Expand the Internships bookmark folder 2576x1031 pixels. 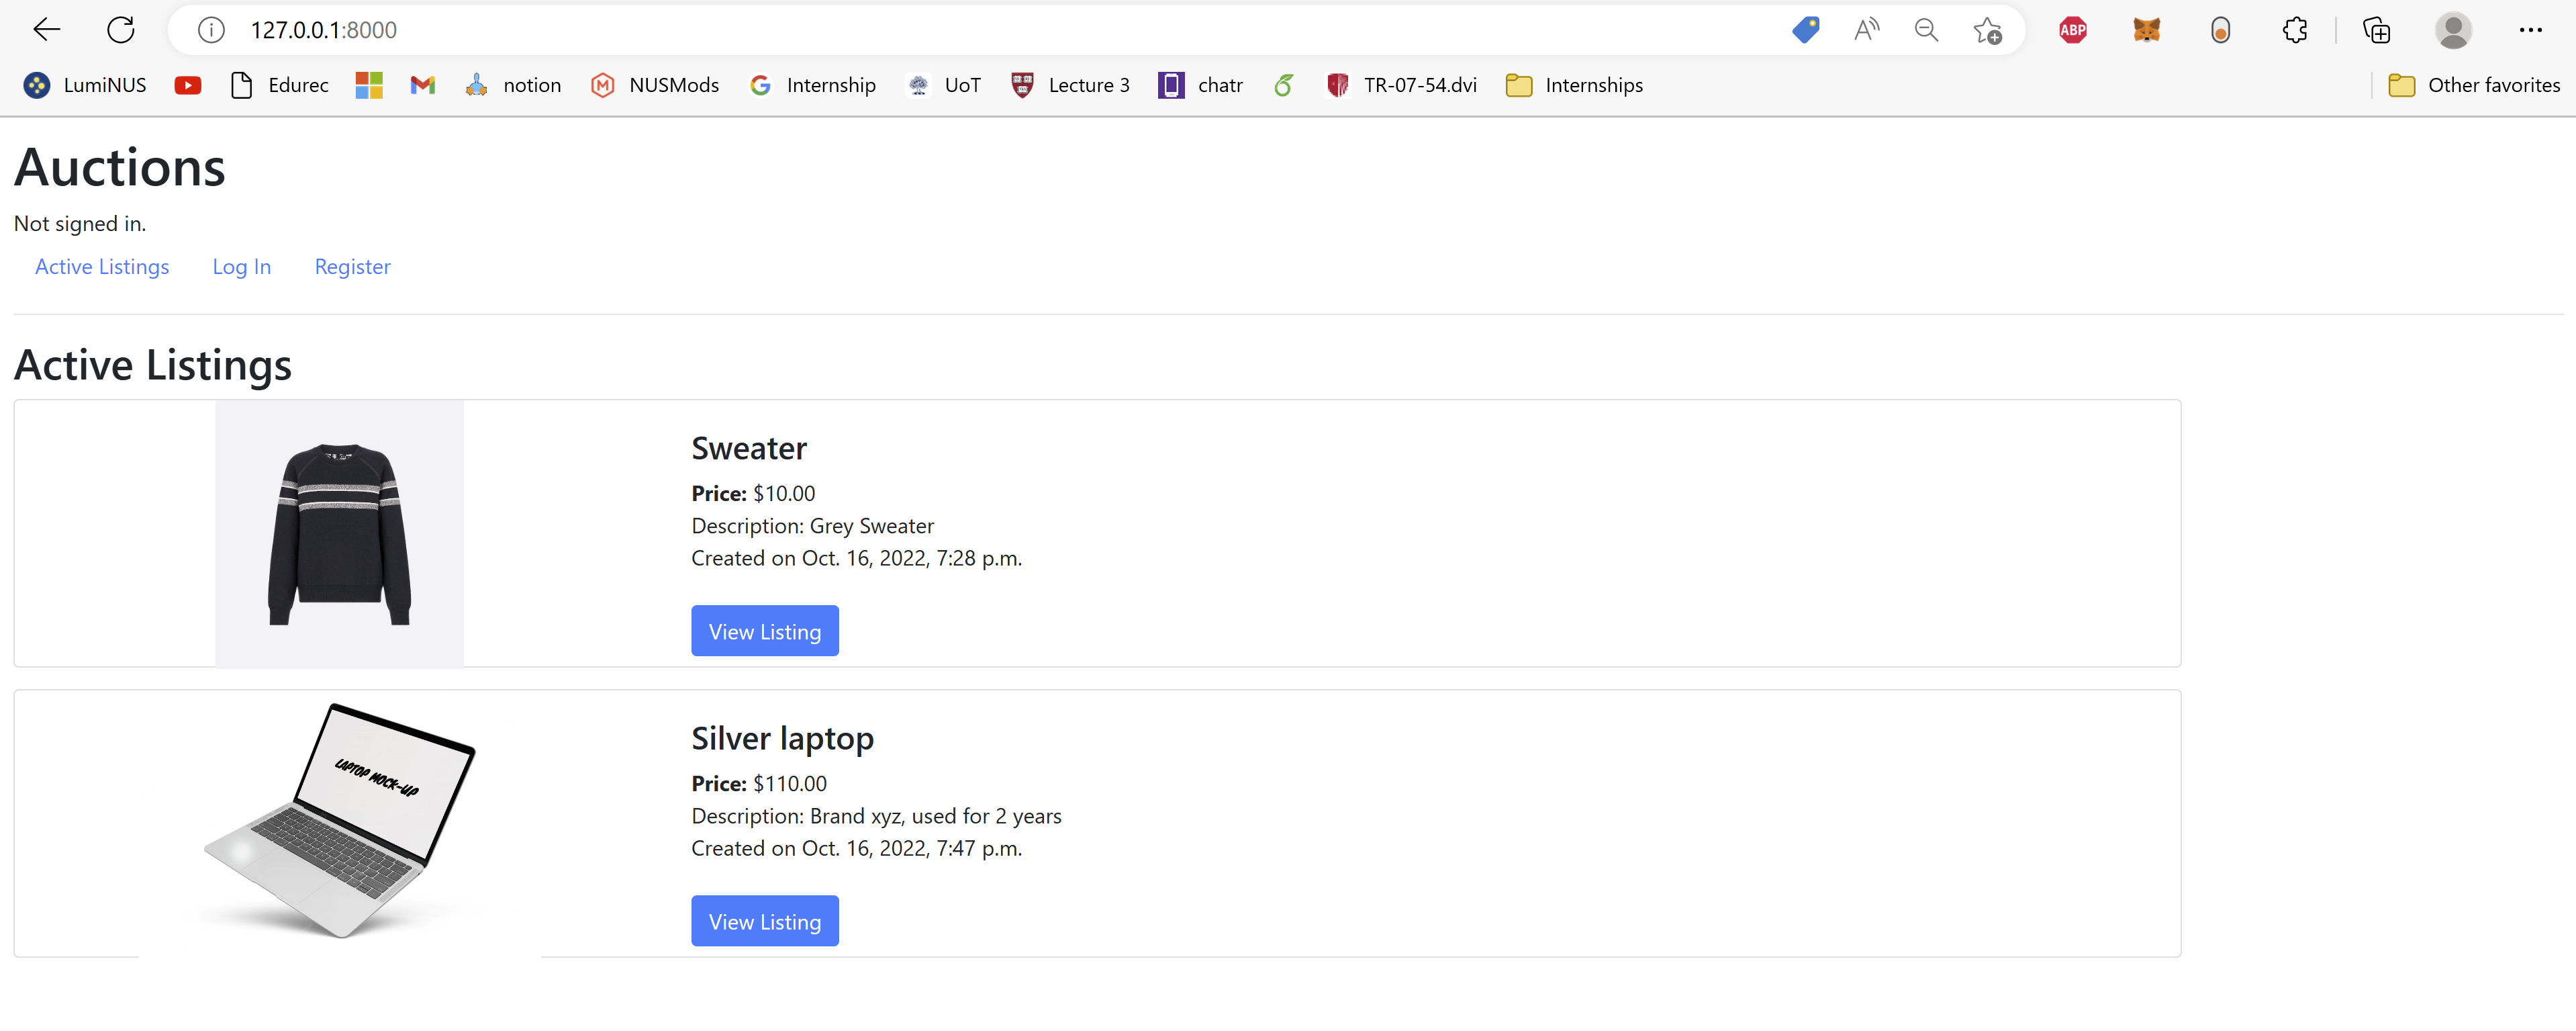(x=1574, y=85)
